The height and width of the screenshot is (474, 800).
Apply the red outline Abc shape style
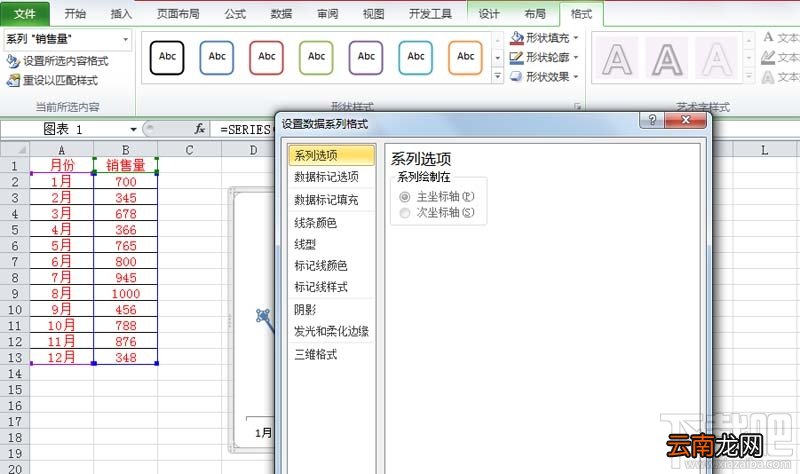click(266, 58)
